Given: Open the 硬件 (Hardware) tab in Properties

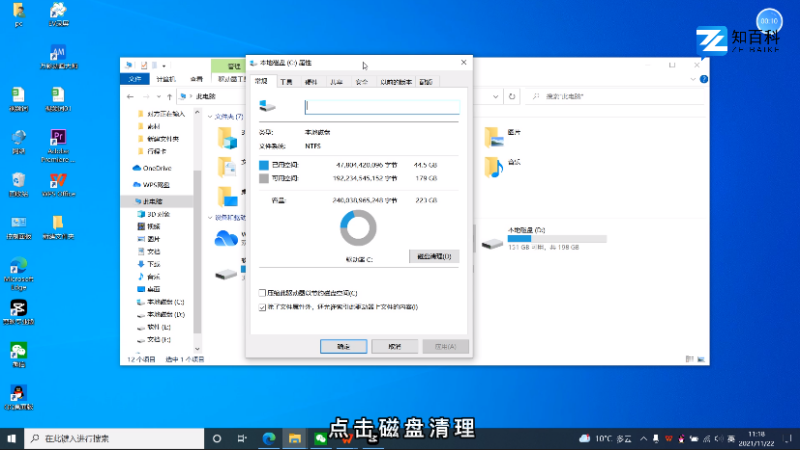Looking at the screenshot, I should click(x=311, y=81).
